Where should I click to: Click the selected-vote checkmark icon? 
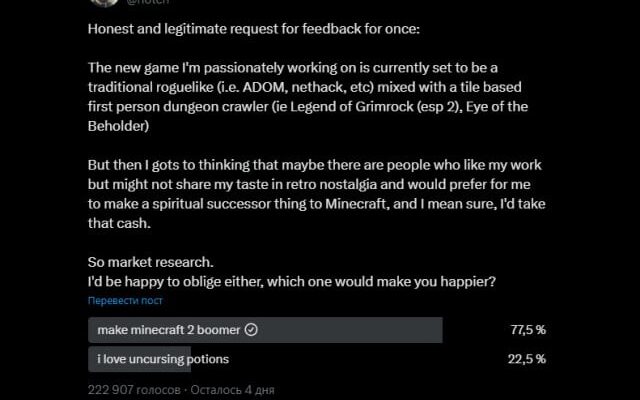(x=251, y=330)
